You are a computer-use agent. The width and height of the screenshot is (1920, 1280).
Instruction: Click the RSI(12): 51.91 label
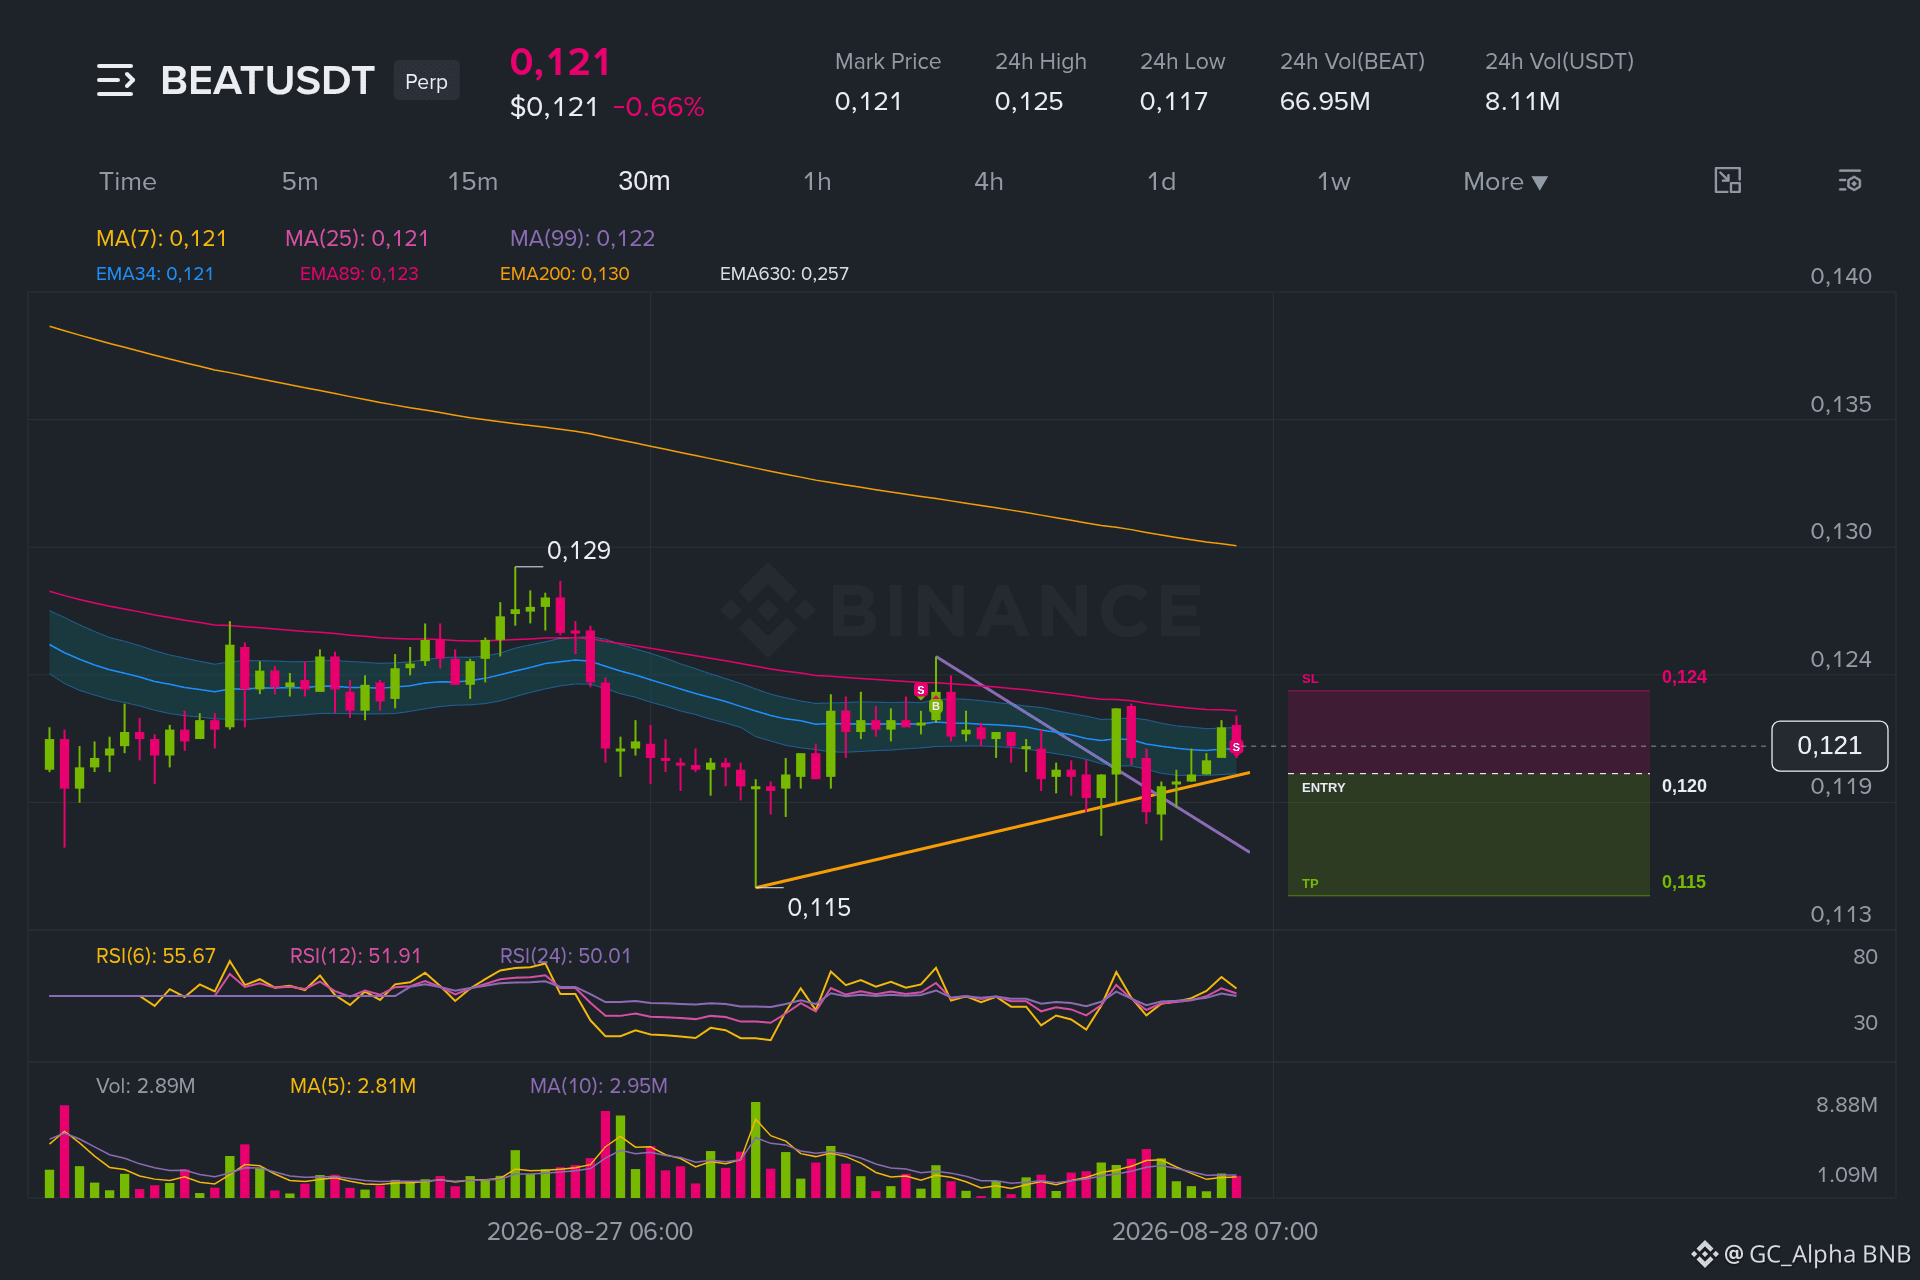click(x=356, y=956)
